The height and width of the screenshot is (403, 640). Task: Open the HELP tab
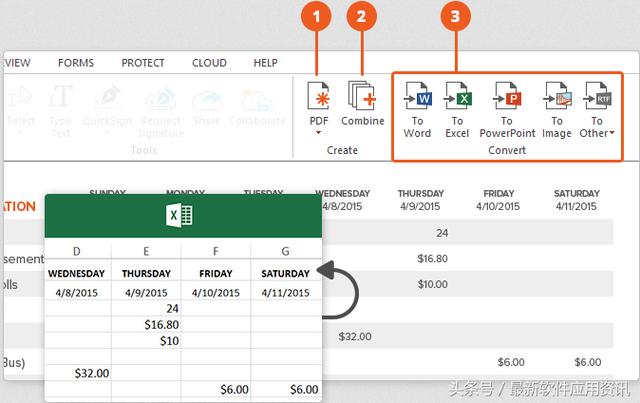[265, 63]
